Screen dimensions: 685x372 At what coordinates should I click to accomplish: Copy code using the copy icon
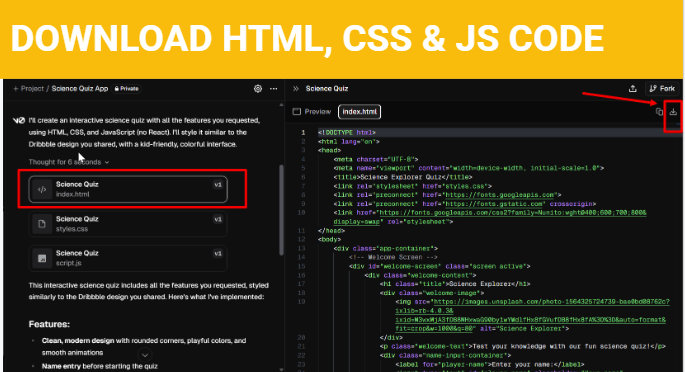coord(659,112)
